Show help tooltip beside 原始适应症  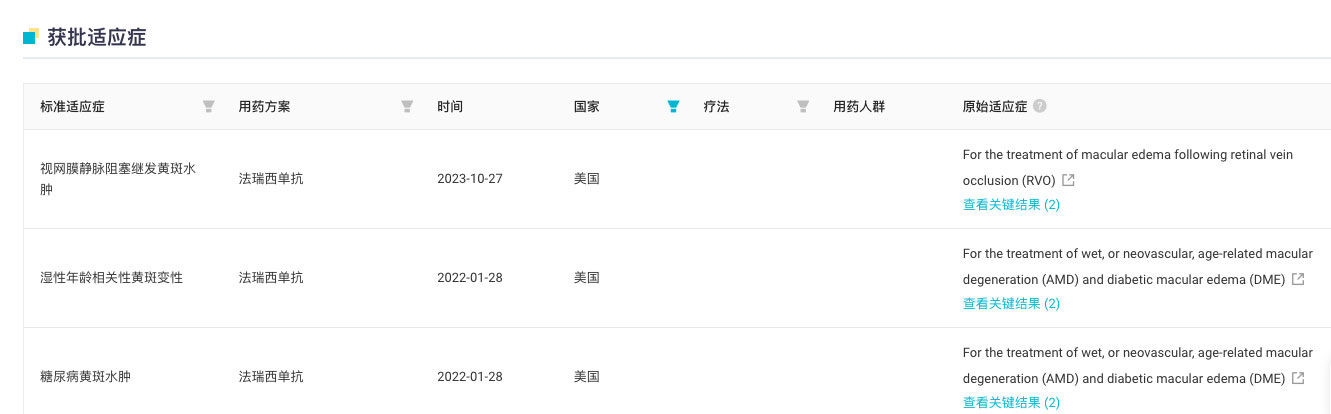pyautogui.click(x=1040, y=106)
